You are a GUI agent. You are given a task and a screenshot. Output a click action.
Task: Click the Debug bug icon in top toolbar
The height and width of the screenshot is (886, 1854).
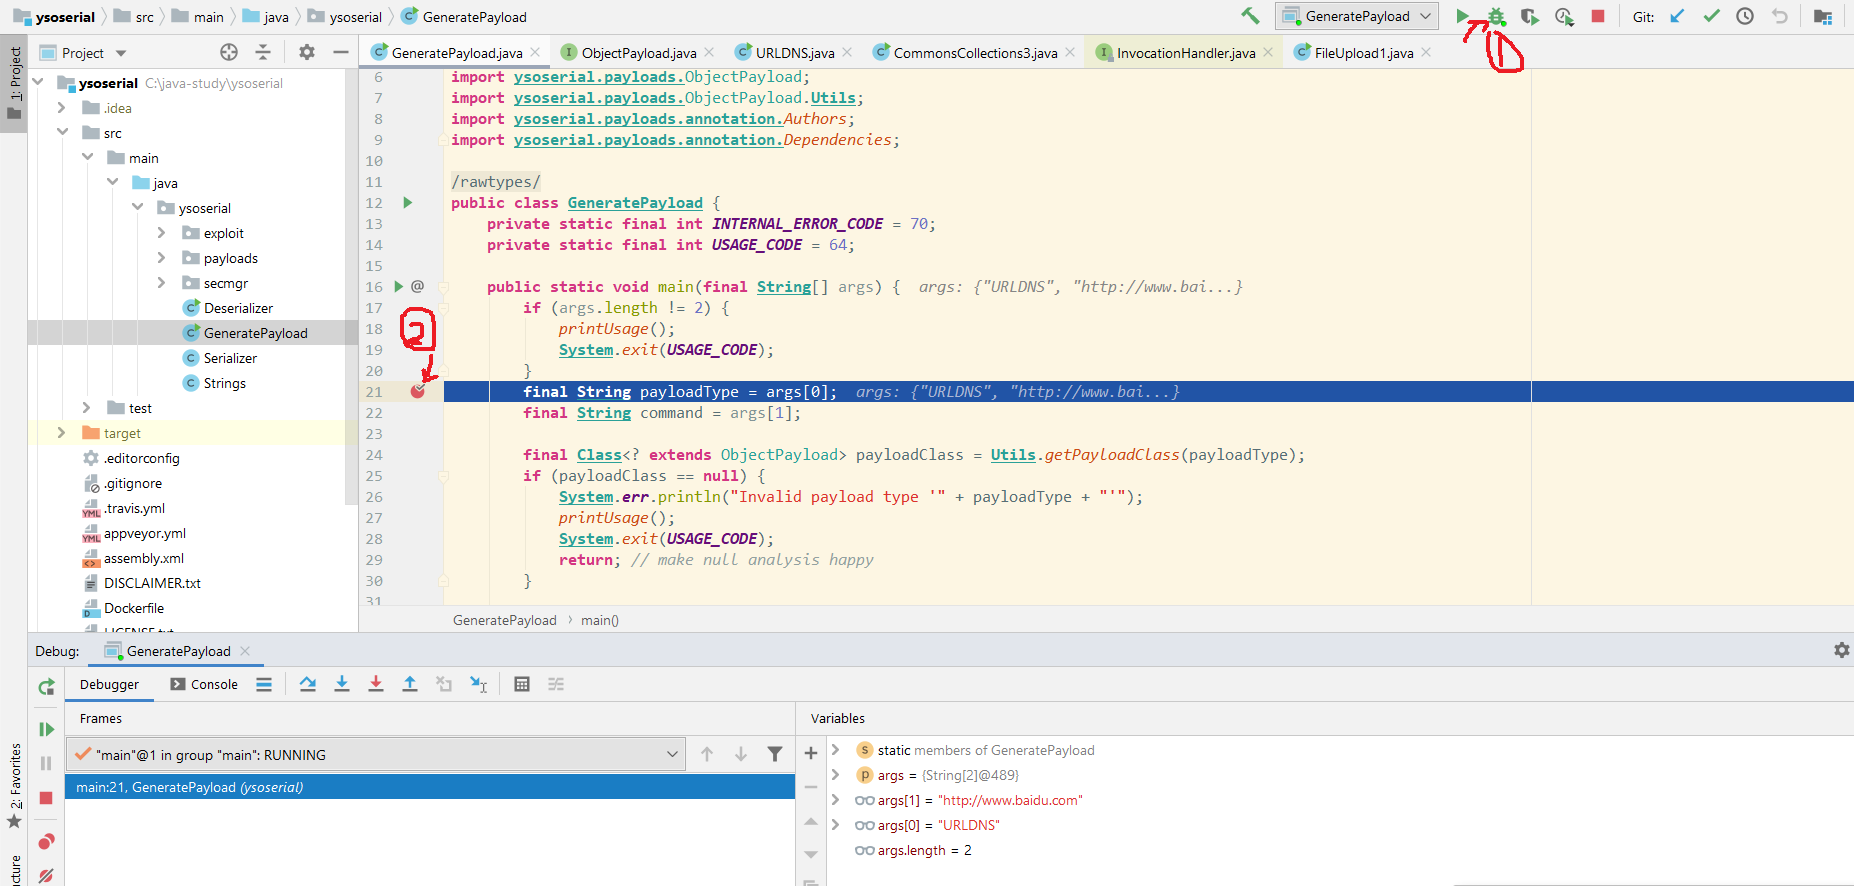point(1496,16)
